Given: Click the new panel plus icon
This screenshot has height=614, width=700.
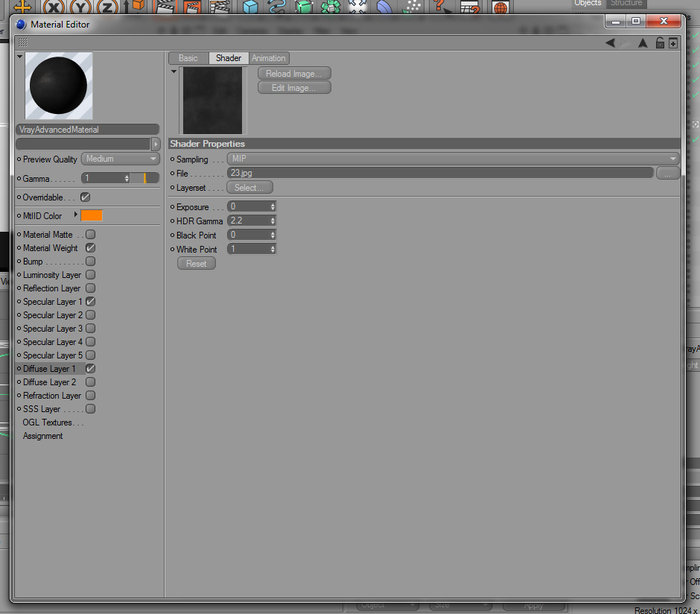Looking at the screenshot, I should click(673, 43).
